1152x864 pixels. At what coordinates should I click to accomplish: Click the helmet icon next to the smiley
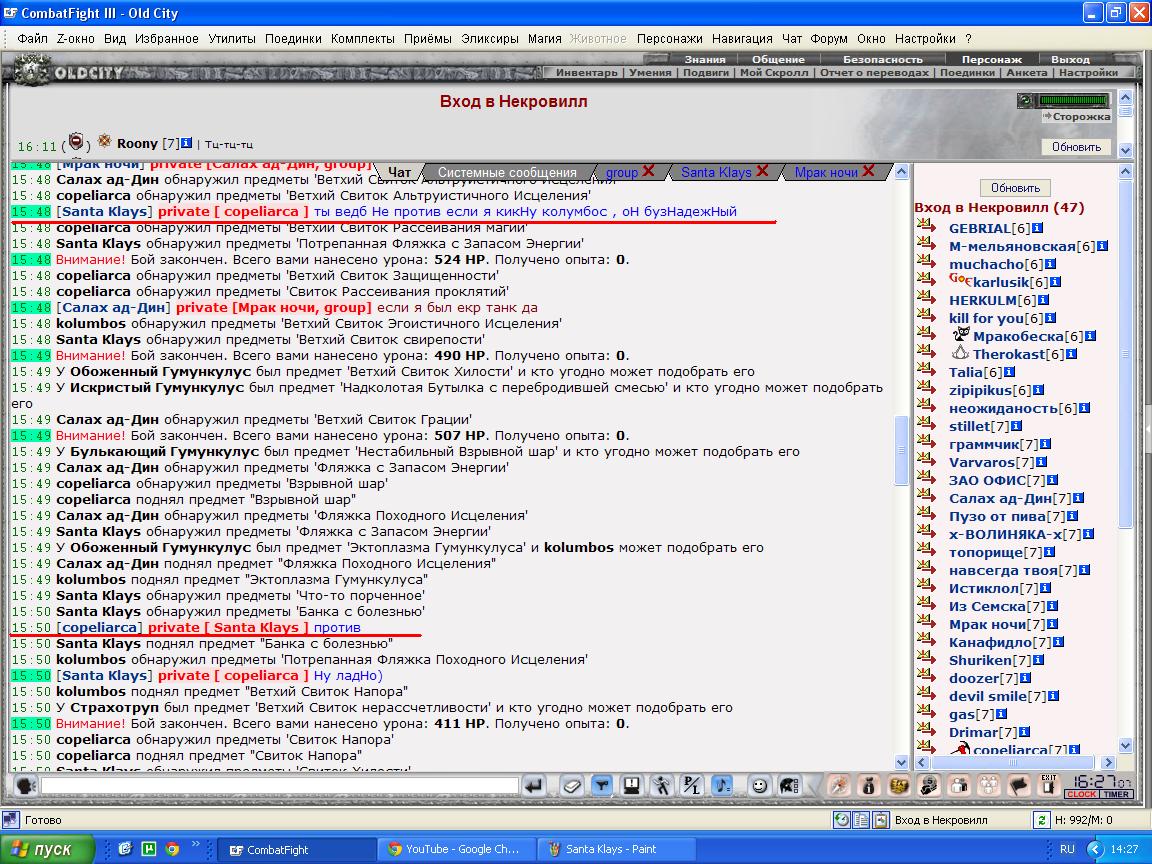point(790,786)
